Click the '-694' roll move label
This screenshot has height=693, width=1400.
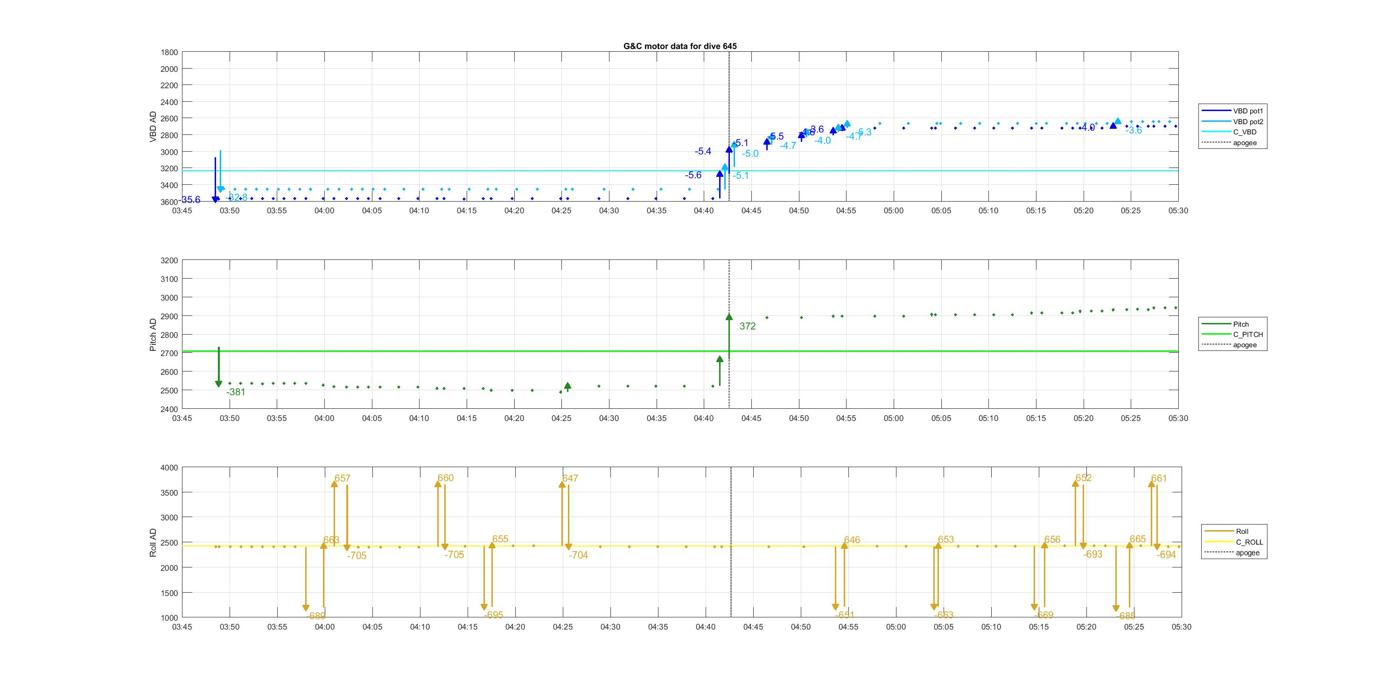(1166, 554)
